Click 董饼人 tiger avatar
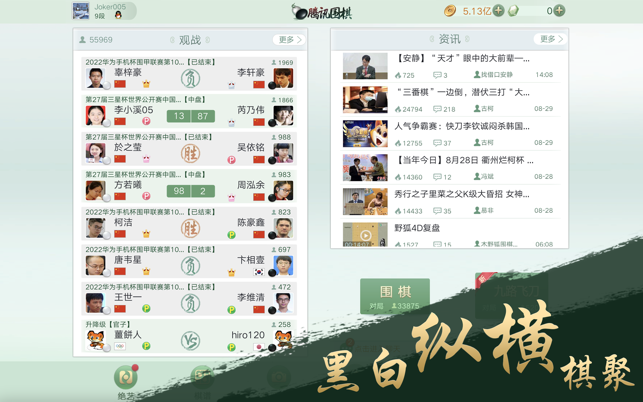This screenshot has height=402, width=643. (x=95, y=340)
